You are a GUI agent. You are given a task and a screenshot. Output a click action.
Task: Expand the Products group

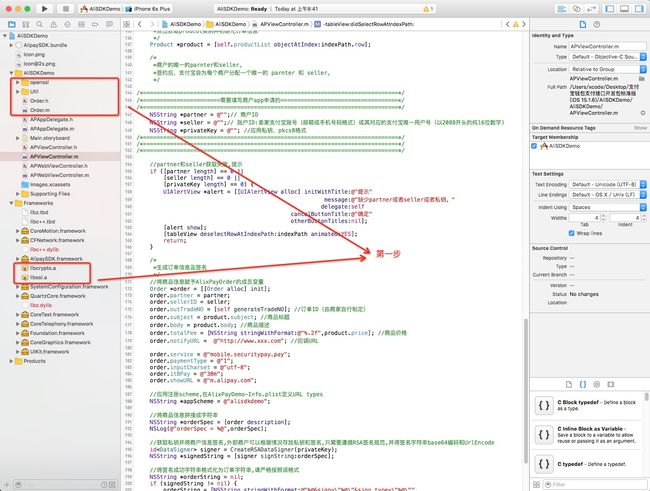coord(11,361)
